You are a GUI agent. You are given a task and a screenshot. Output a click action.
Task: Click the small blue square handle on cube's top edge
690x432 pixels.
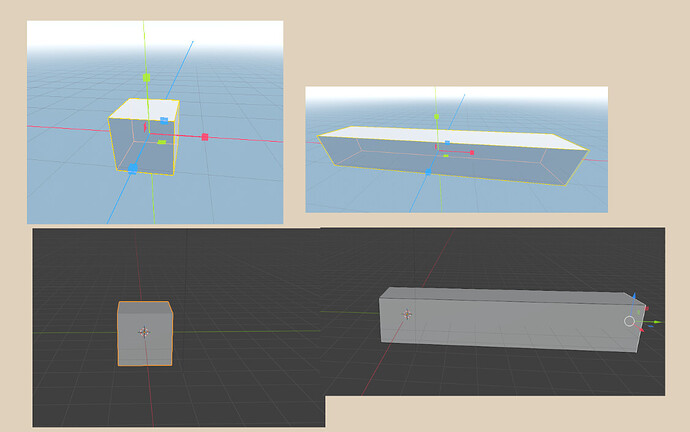click(164, 120)
